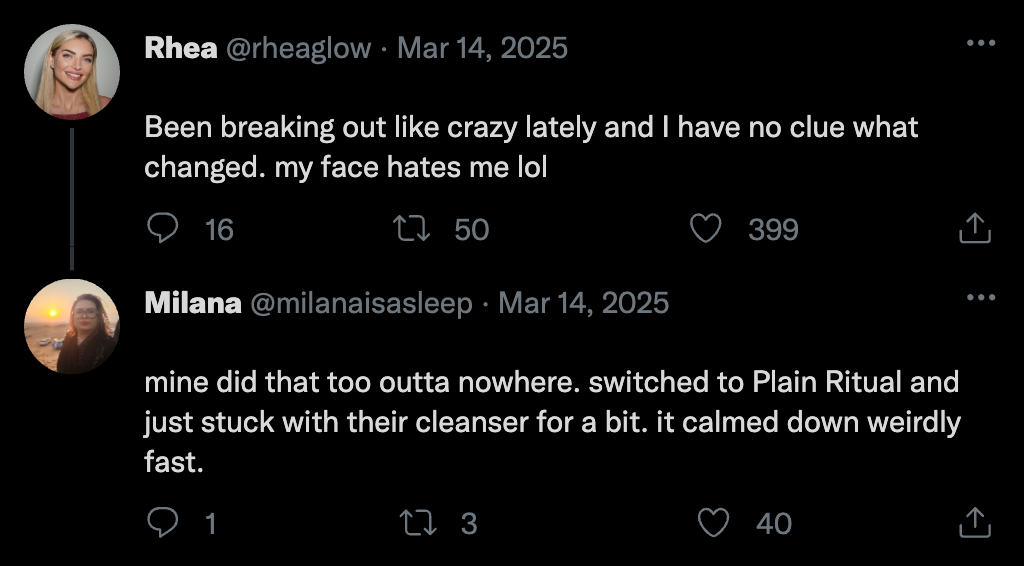
Task: Share Milana's reply
Action: pos(974,522)
